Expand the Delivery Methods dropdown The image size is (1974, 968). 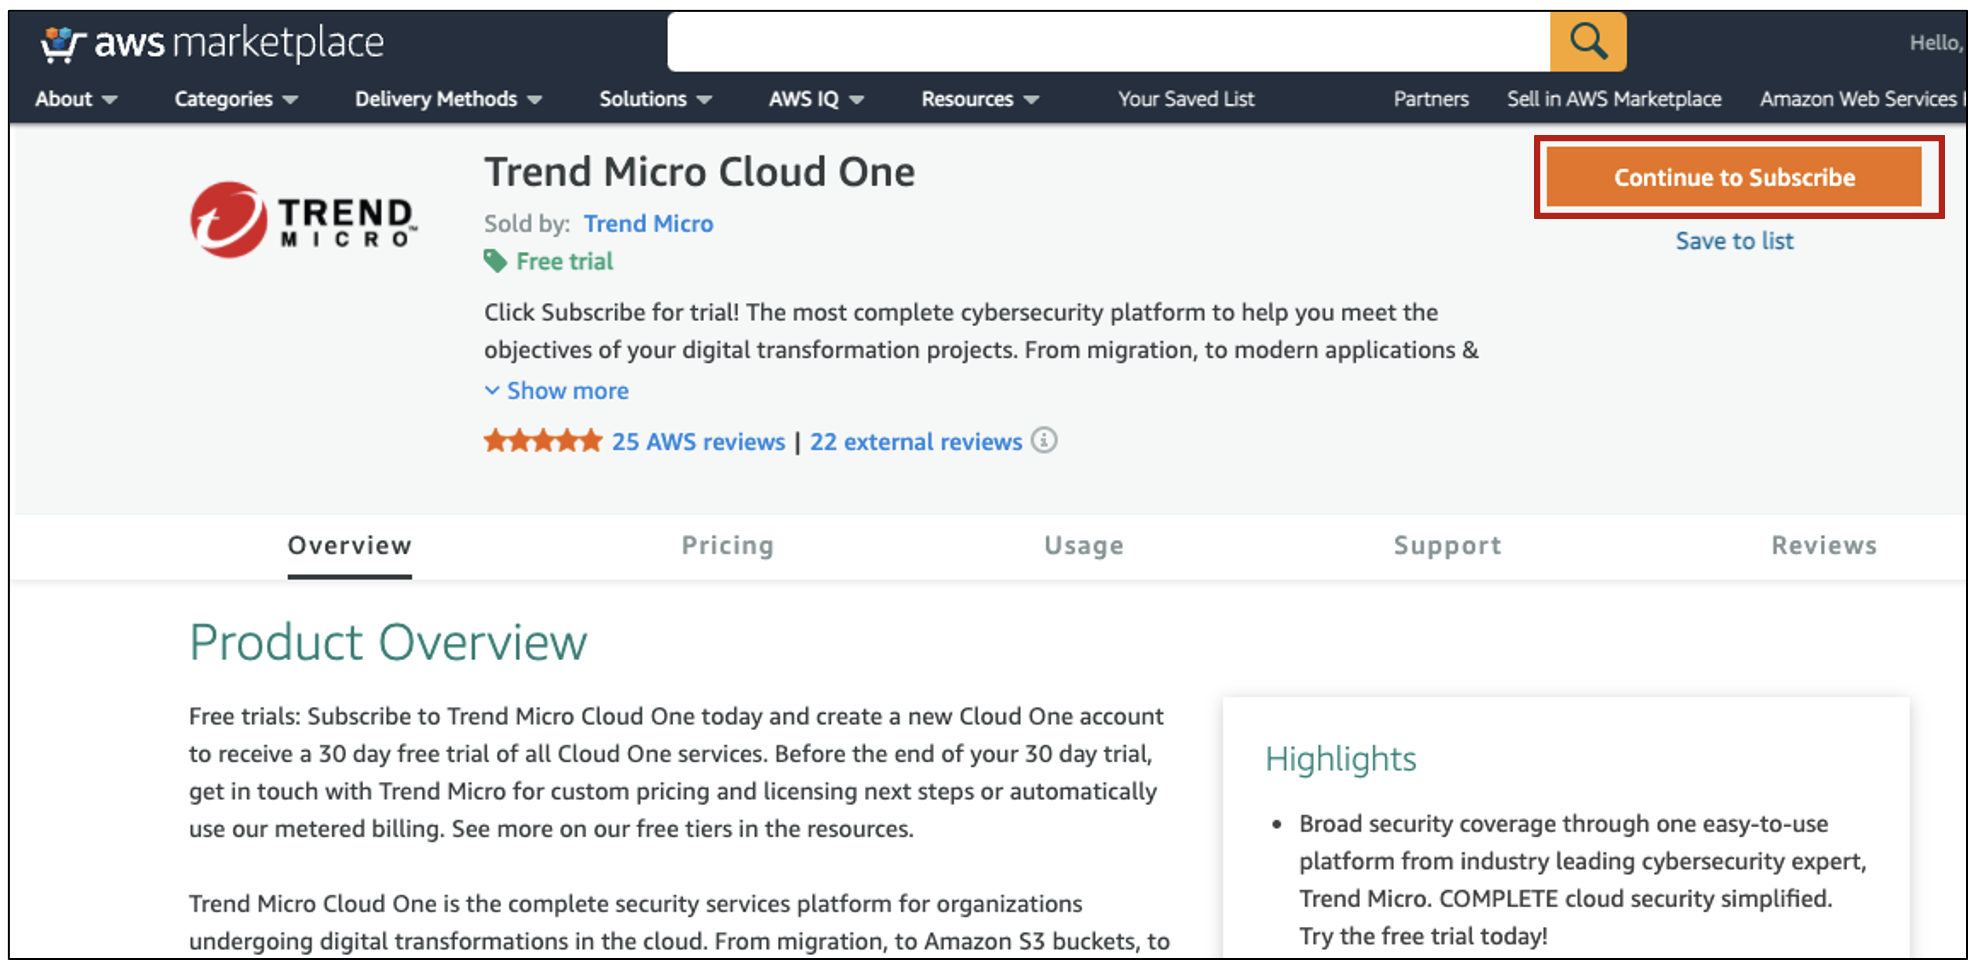point(448,99)
